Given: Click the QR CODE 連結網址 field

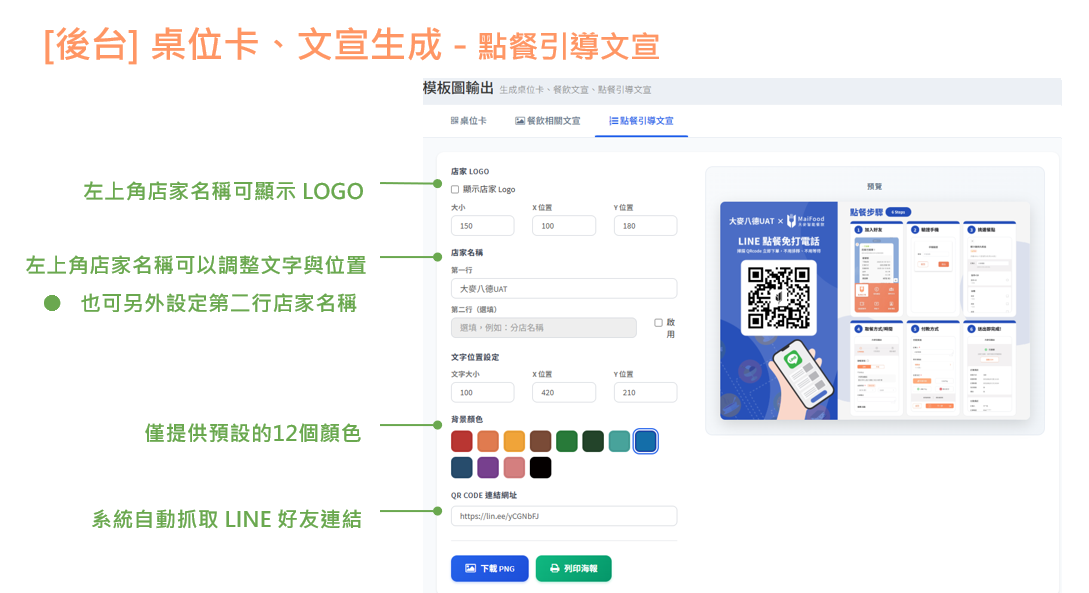Looking at the screenshot, I should [563, 516].
